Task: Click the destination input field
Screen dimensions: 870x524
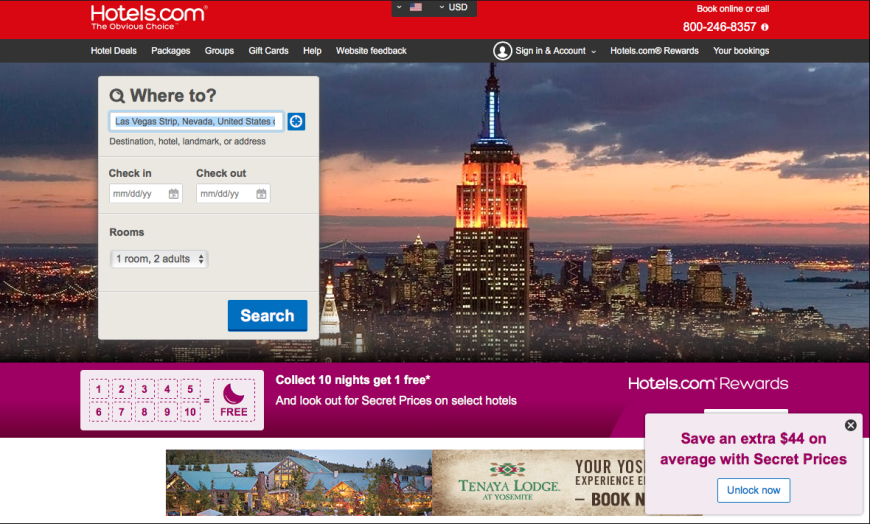Action: click(196, 122)
